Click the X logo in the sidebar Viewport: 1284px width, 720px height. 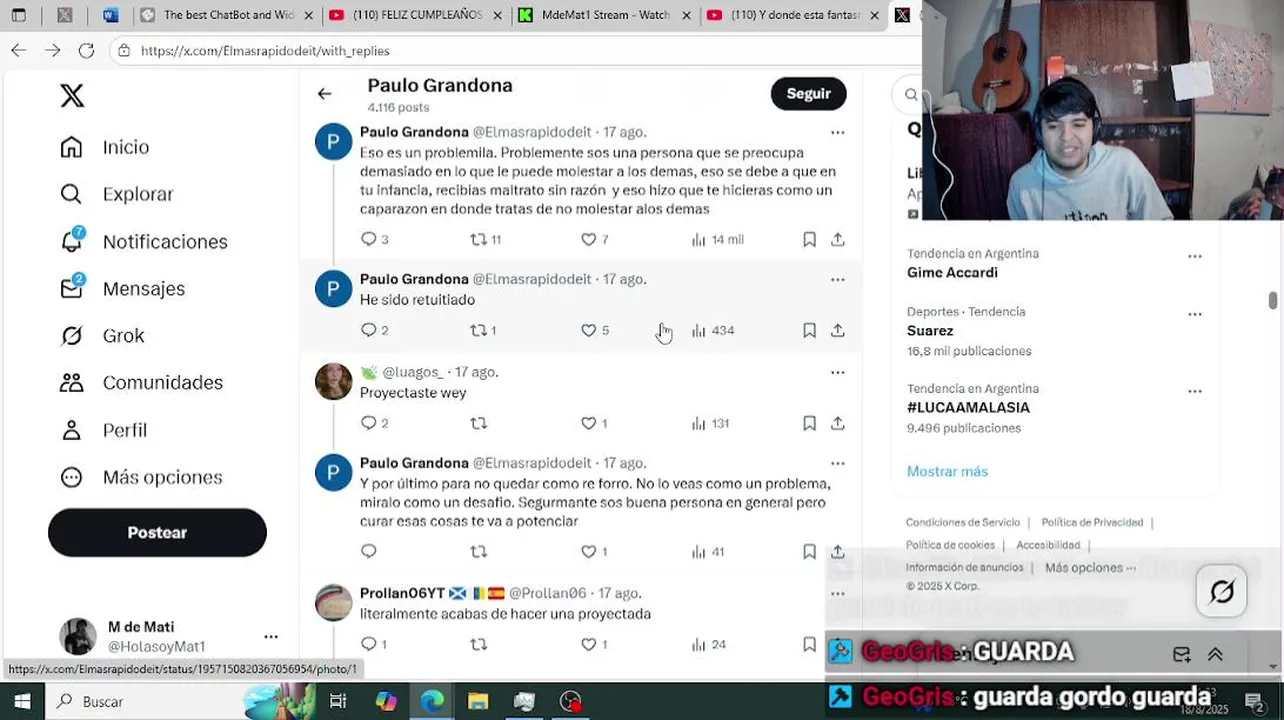click(x=72, y=95)
